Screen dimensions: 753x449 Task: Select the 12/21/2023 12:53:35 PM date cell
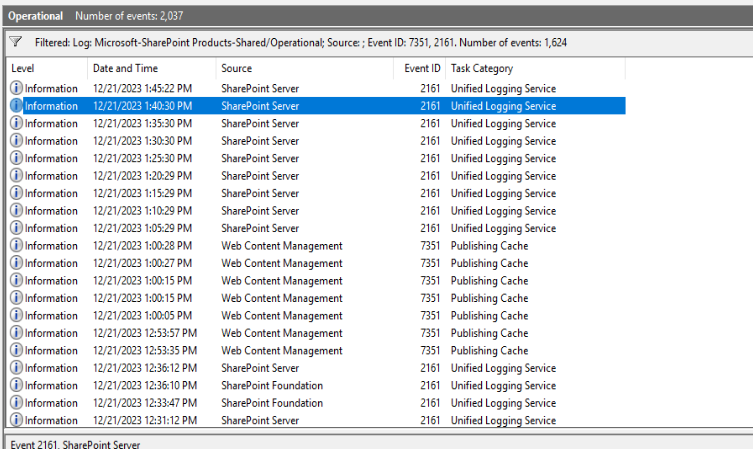(145, 350)
